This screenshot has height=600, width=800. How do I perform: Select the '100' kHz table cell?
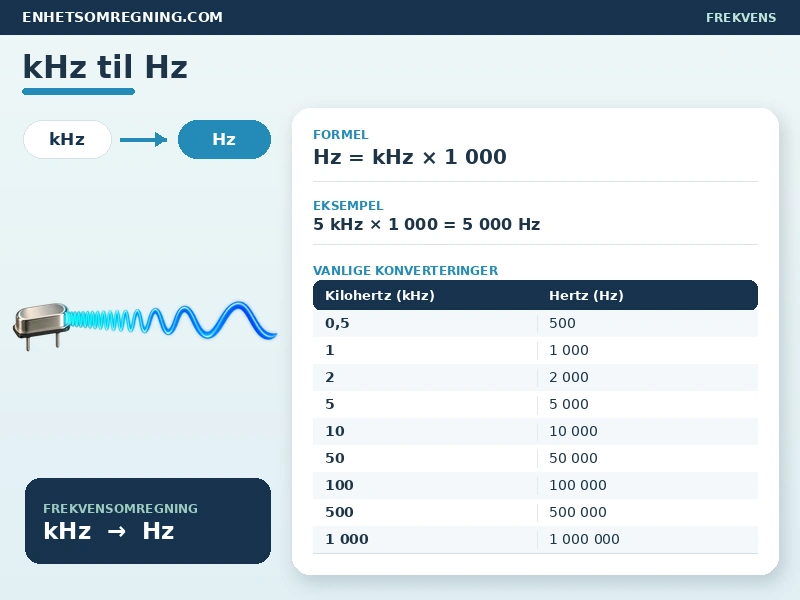425,485
